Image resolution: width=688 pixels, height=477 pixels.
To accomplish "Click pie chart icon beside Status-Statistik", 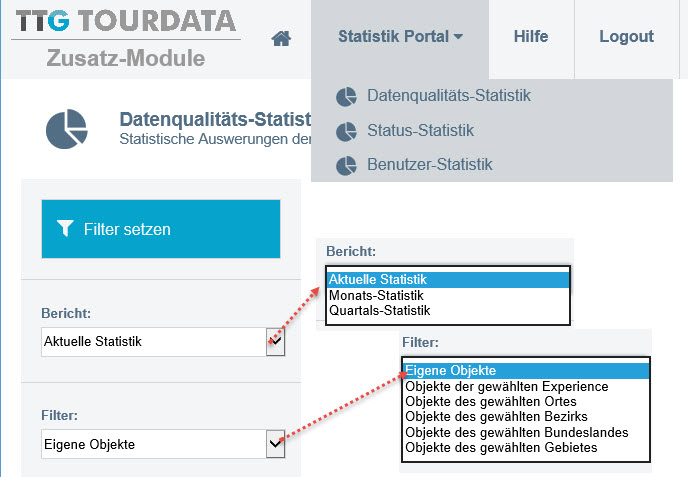I will pos(346,131).
